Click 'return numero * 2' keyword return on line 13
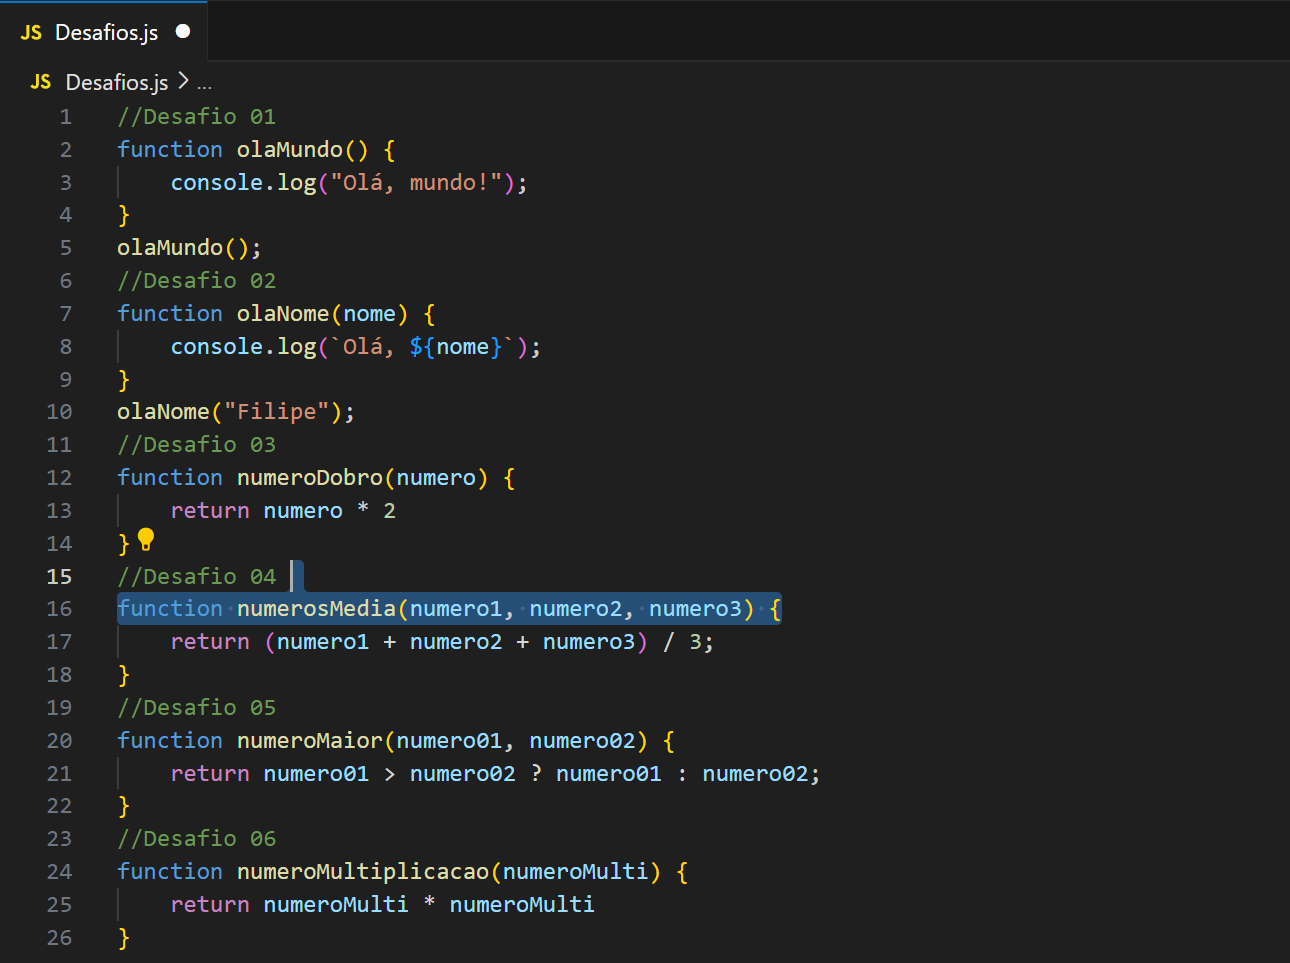 point(210,511)
